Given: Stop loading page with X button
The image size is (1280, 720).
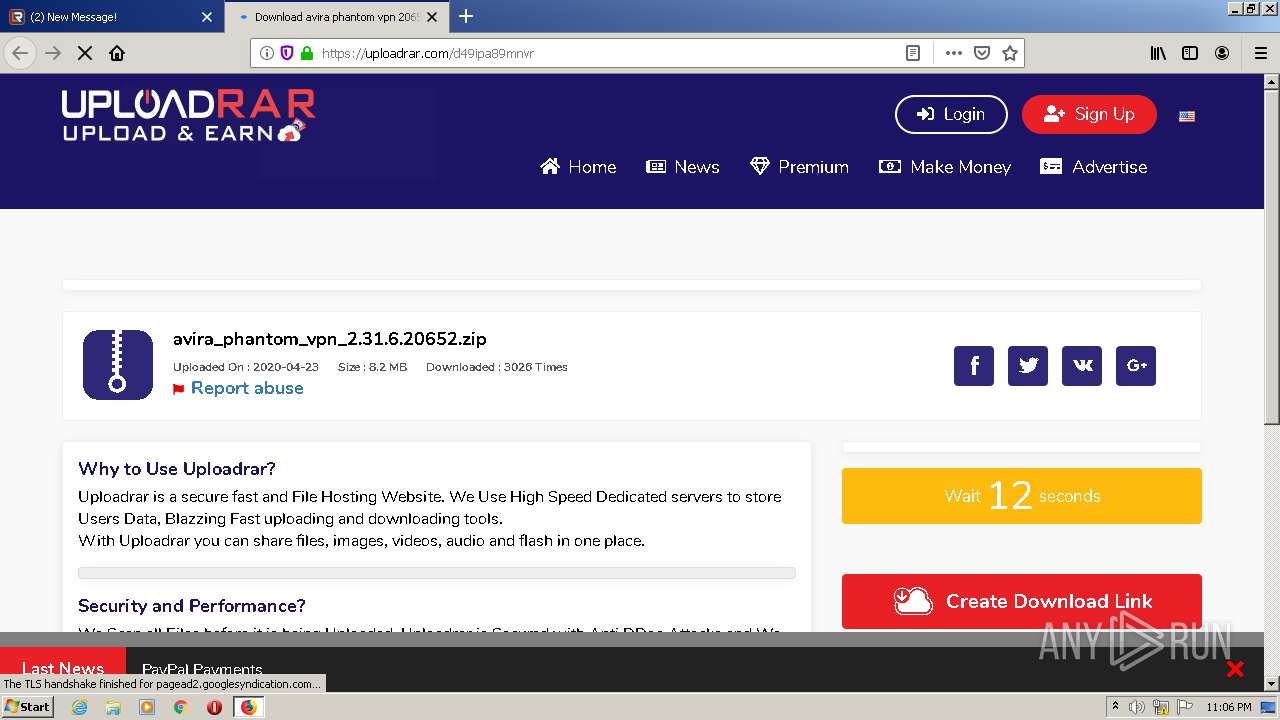Looking at the screenshot, I should point(85,53).
